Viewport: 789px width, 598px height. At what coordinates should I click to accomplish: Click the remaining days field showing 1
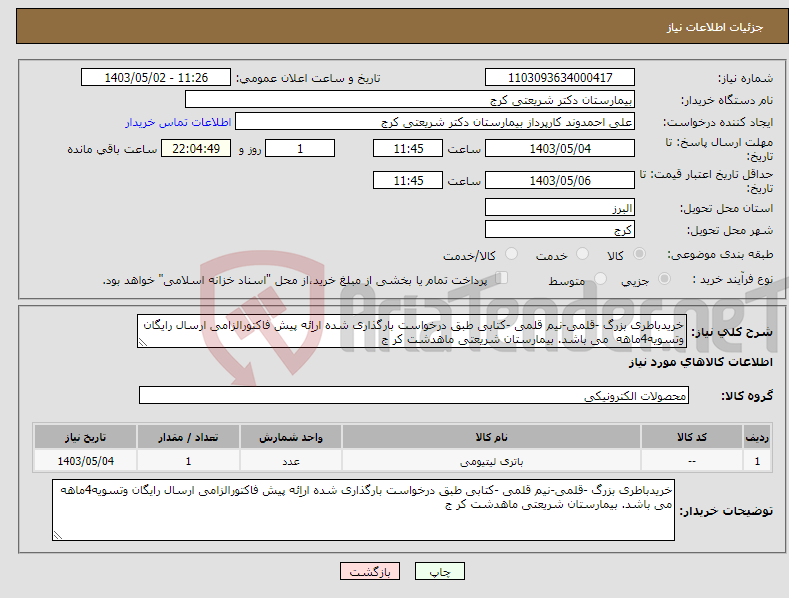tap(300, 148)
